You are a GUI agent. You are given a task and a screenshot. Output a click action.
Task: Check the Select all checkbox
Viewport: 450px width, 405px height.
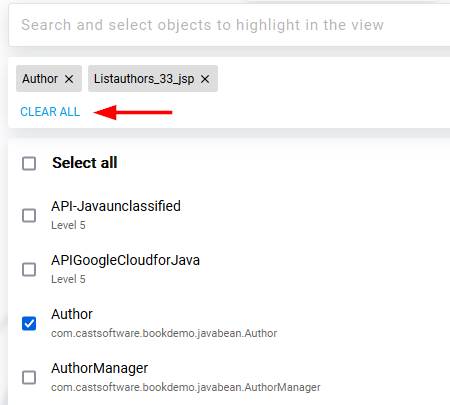click(29, 163)
